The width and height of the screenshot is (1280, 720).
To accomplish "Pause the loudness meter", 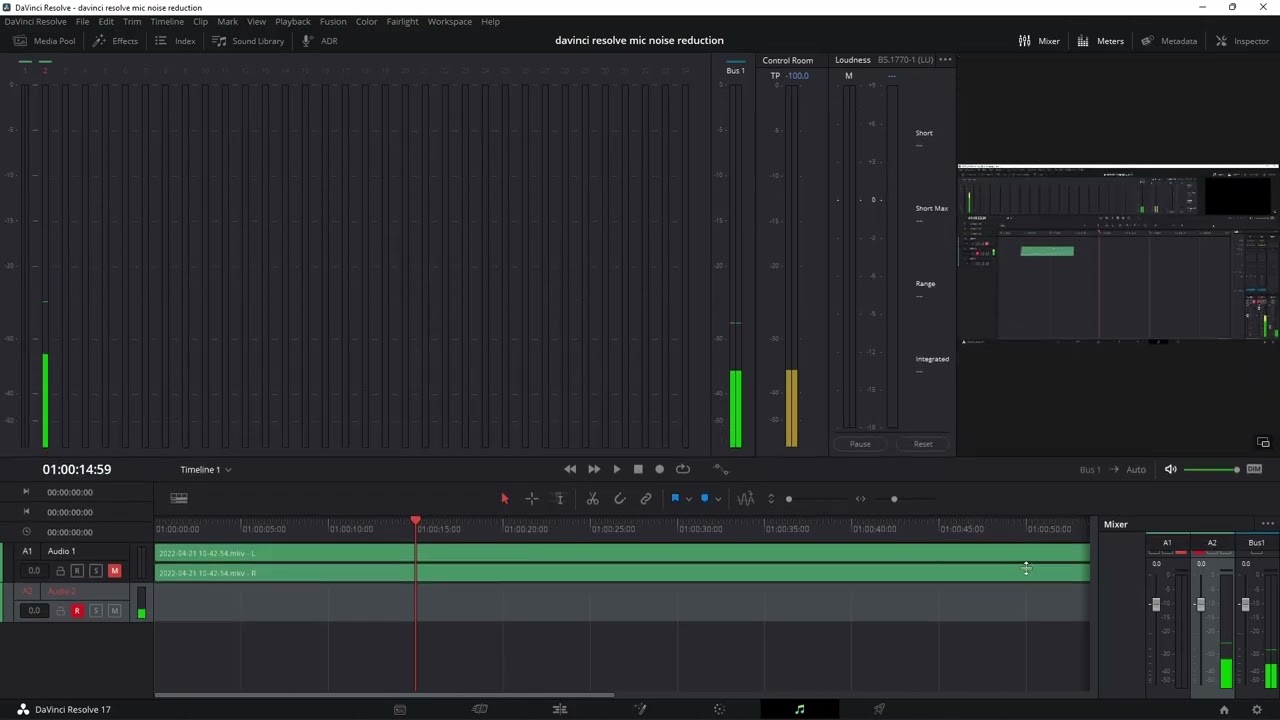I will 860,444.
